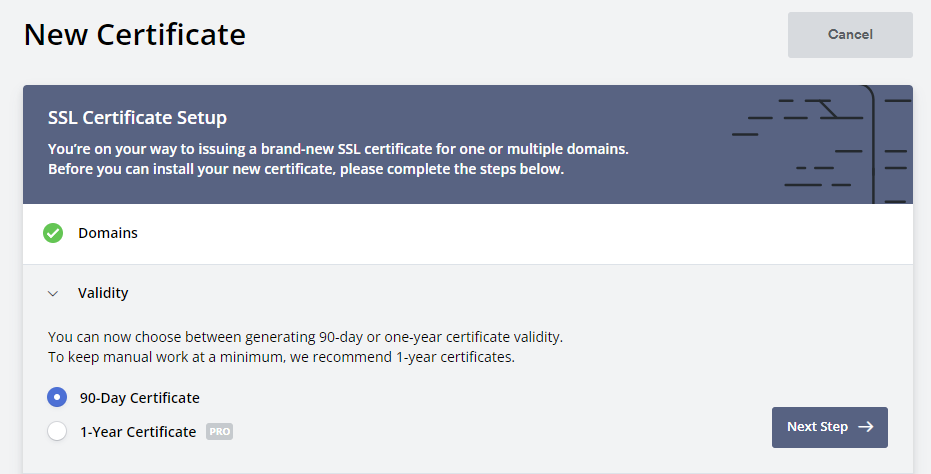Viewport: 931px width, 474px height.
Task: Click the '1-Year Certificate' label text
Action: tap(138, 432)
